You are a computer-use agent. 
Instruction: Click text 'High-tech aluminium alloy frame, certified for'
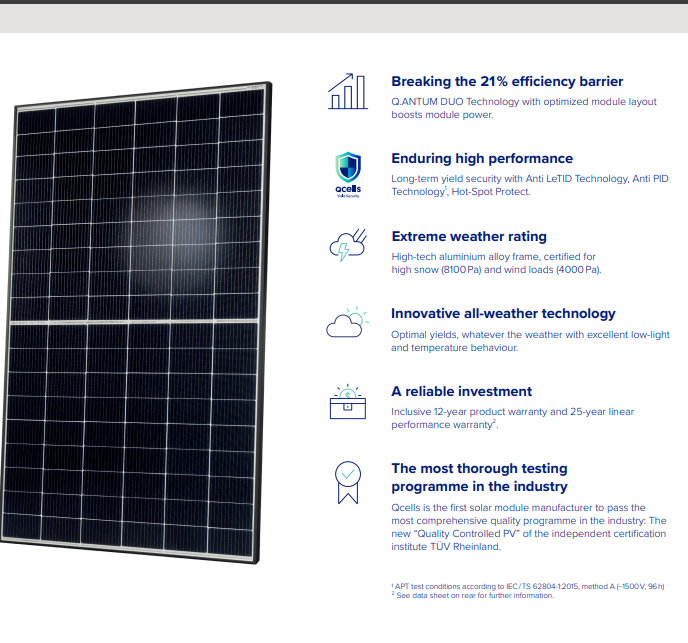[x=493, y=256]
